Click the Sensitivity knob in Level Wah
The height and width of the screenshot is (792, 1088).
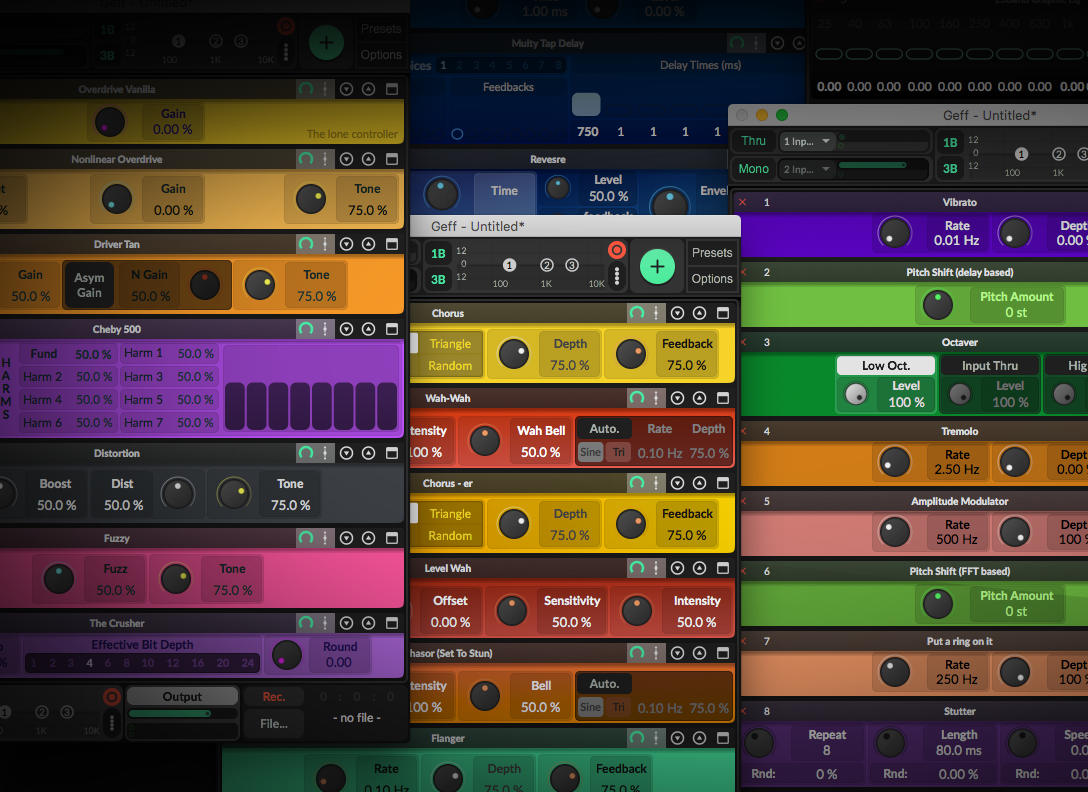coord(512,611)
